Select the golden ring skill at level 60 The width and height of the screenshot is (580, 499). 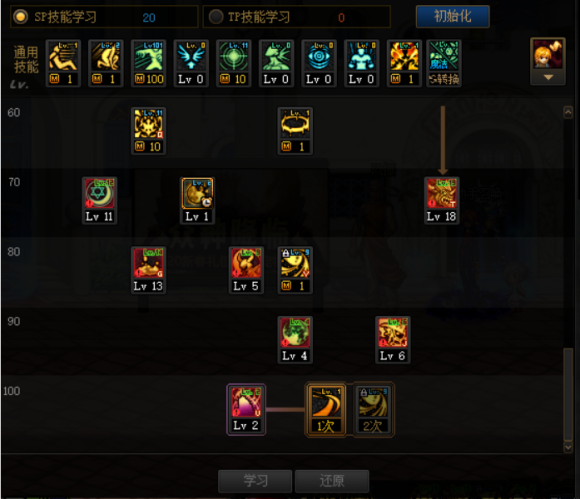tap(295, 131)
